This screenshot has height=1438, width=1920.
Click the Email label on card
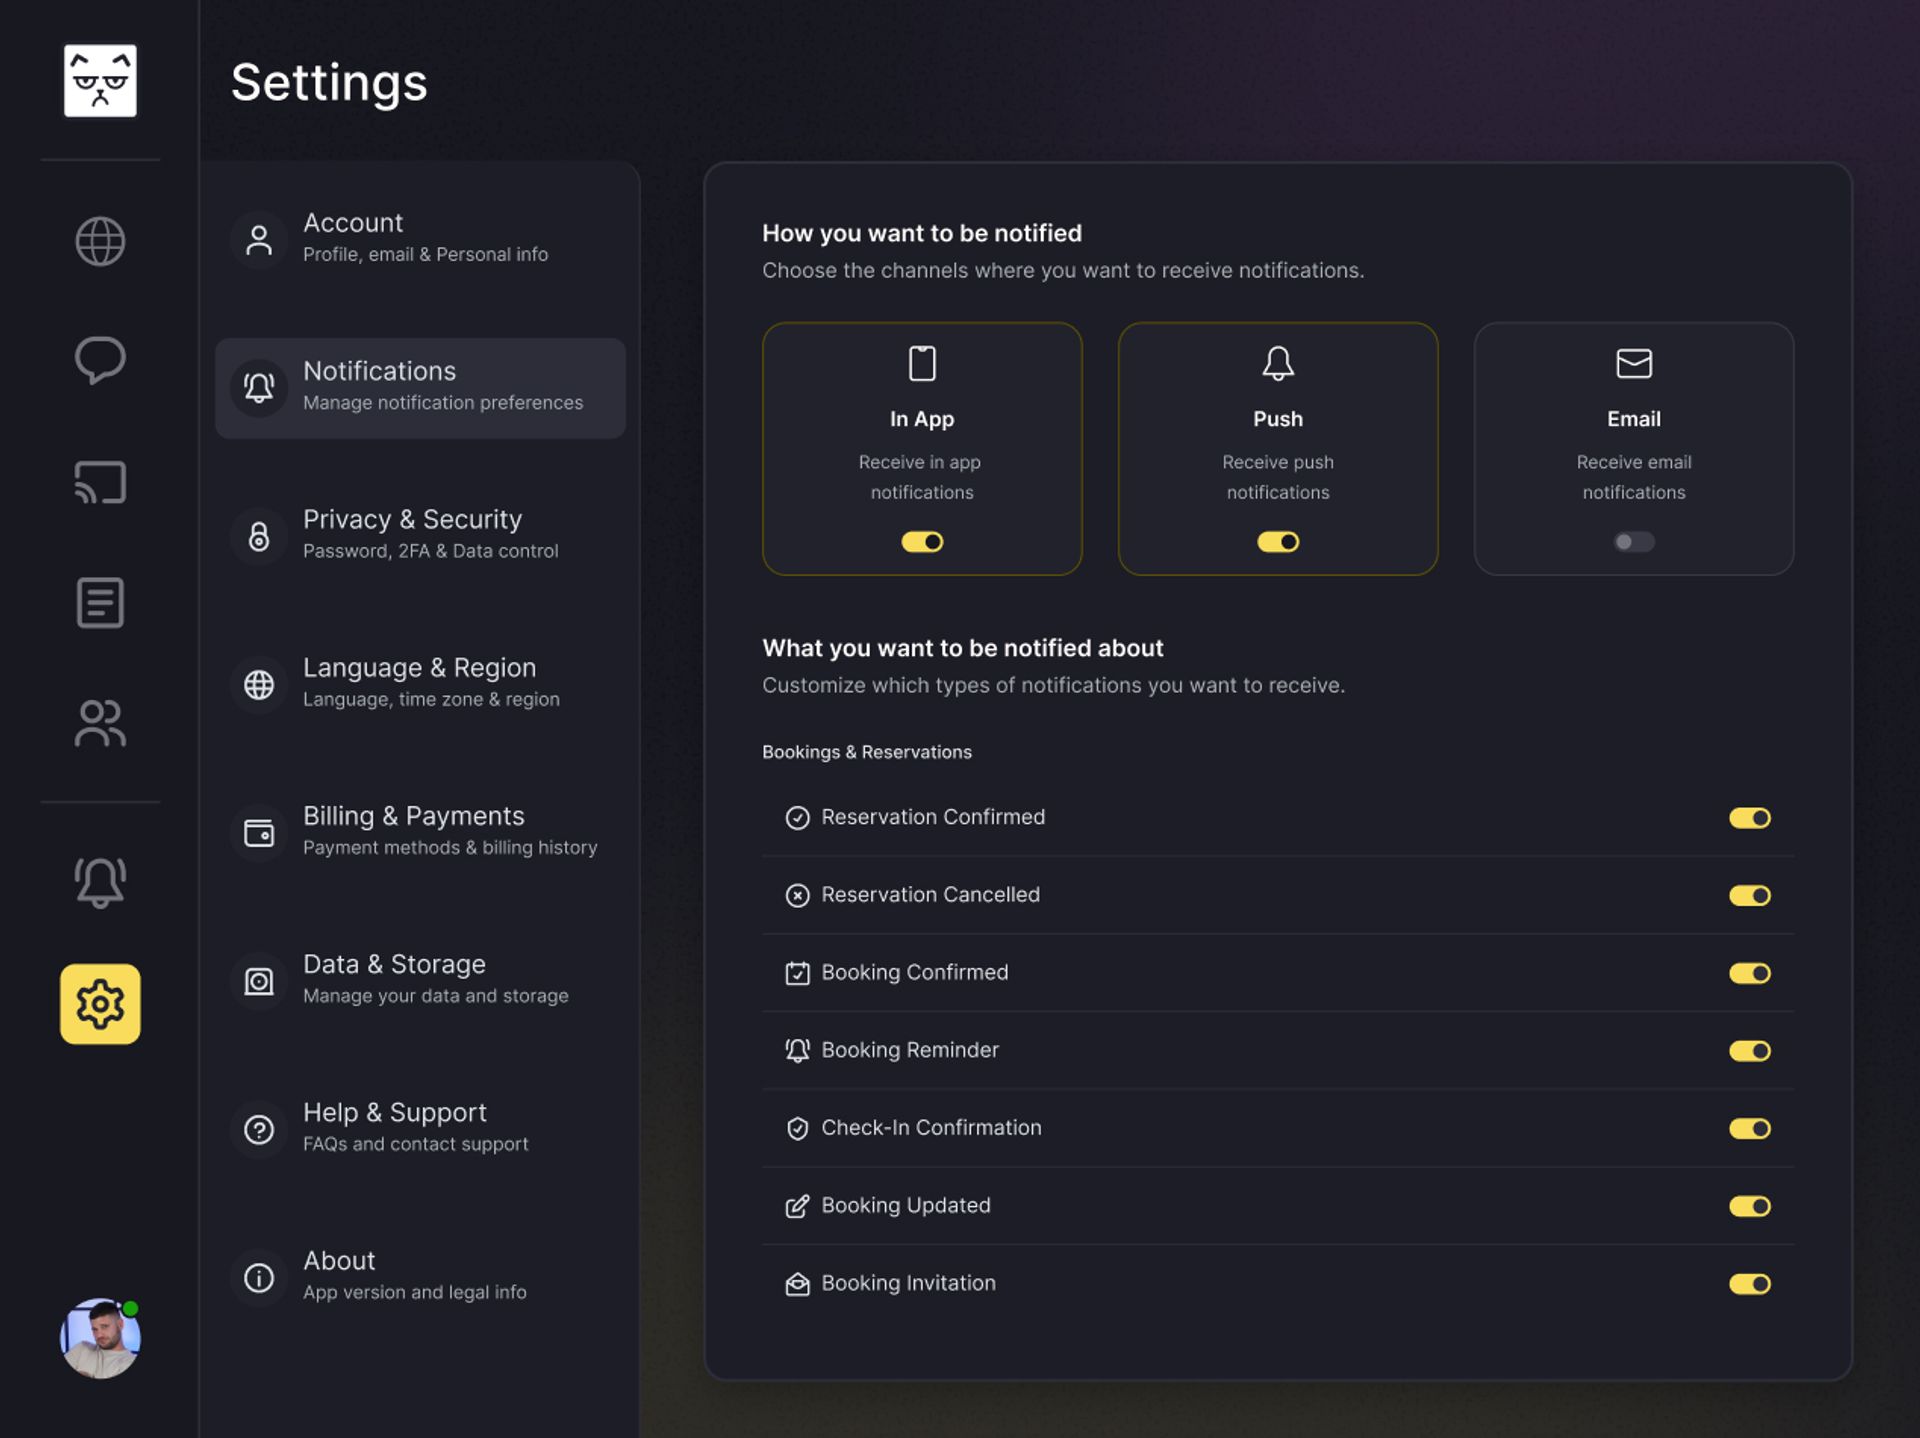tap(1634, 419)
